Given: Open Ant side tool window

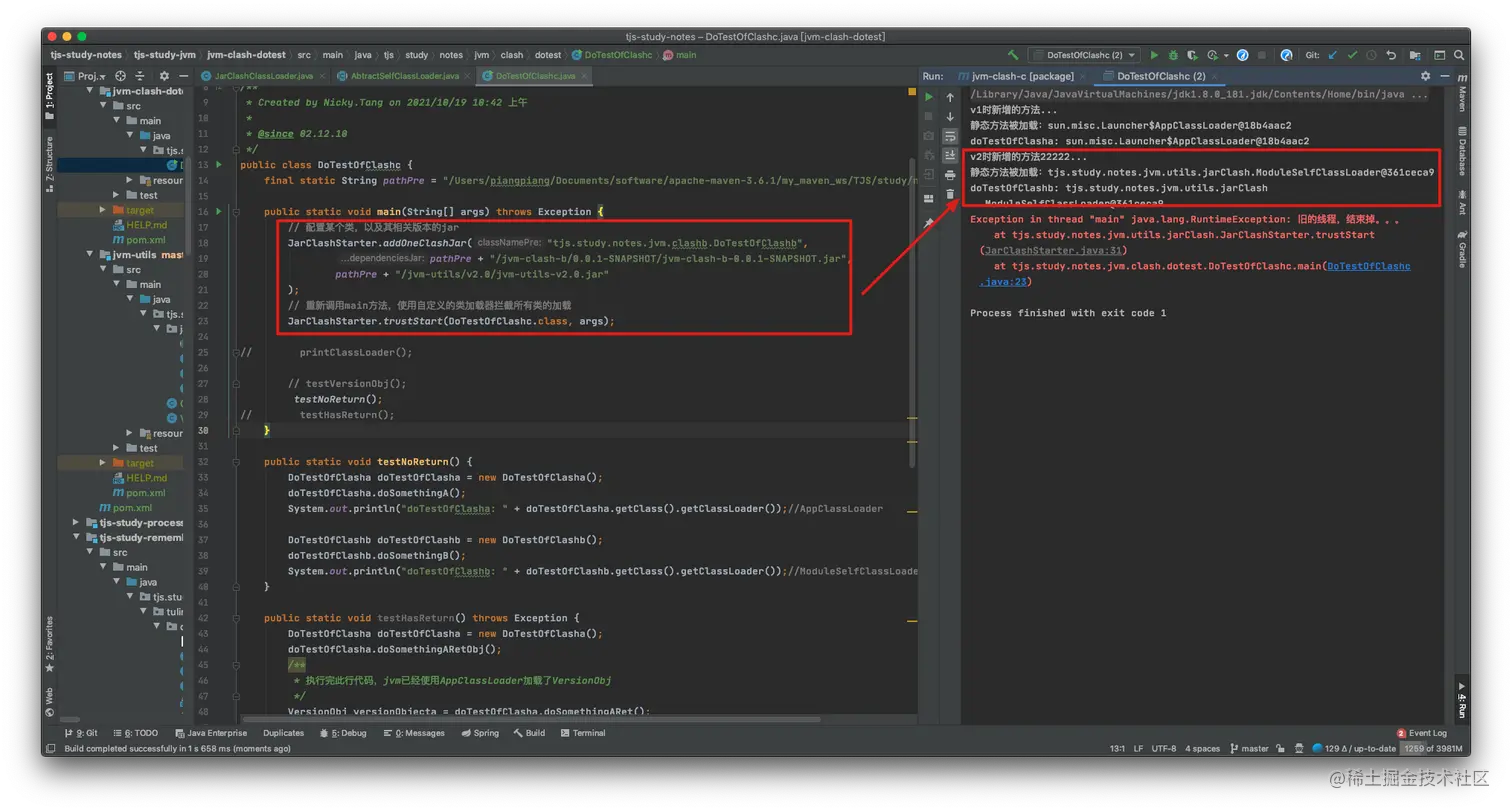Looking at the screenshot, I should [1461, 204].
